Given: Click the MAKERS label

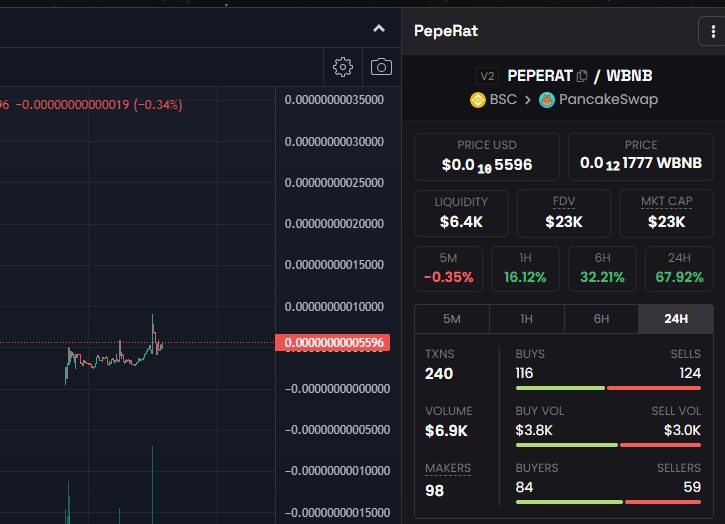Looking at the screenshot, I should [448, 469].
